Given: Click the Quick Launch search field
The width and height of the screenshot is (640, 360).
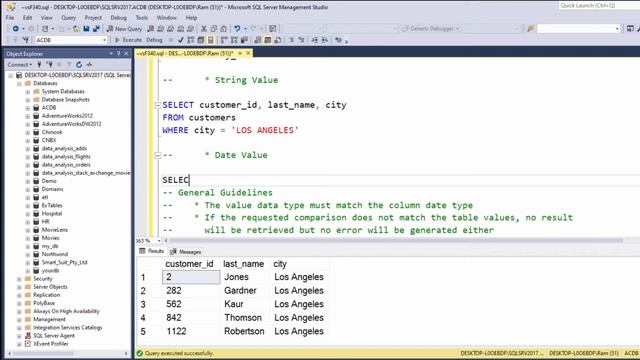Looking at the screenshot, I should 599,6.
